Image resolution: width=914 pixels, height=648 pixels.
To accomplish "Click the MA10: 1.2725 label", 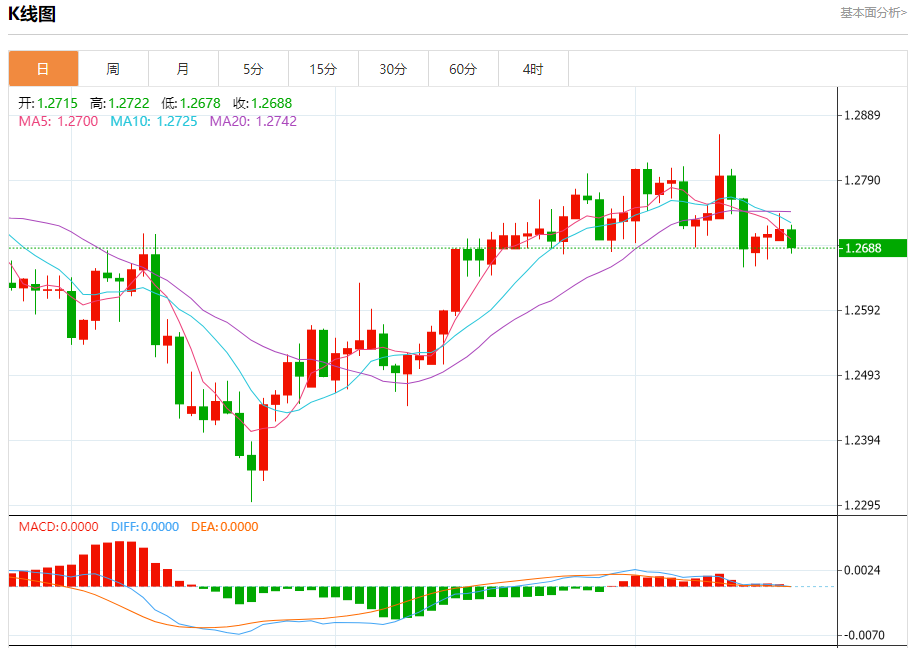I will coord(154,121).
